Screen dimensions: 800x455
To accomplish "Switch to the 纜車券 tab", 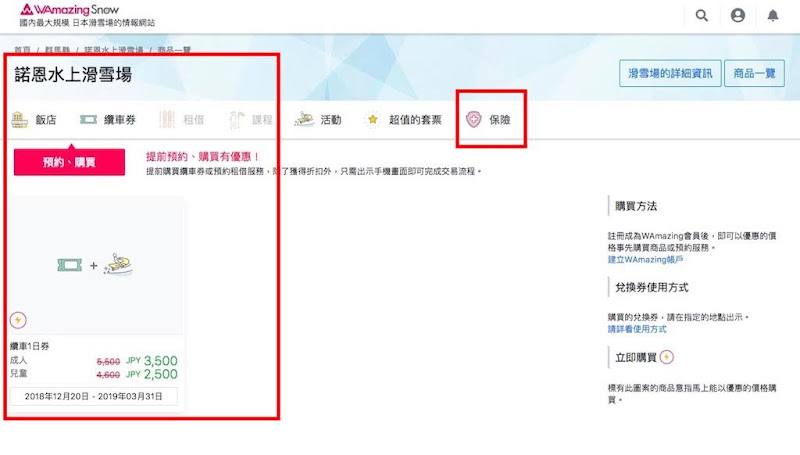I will pyautogui.click(x=108, y=120).
